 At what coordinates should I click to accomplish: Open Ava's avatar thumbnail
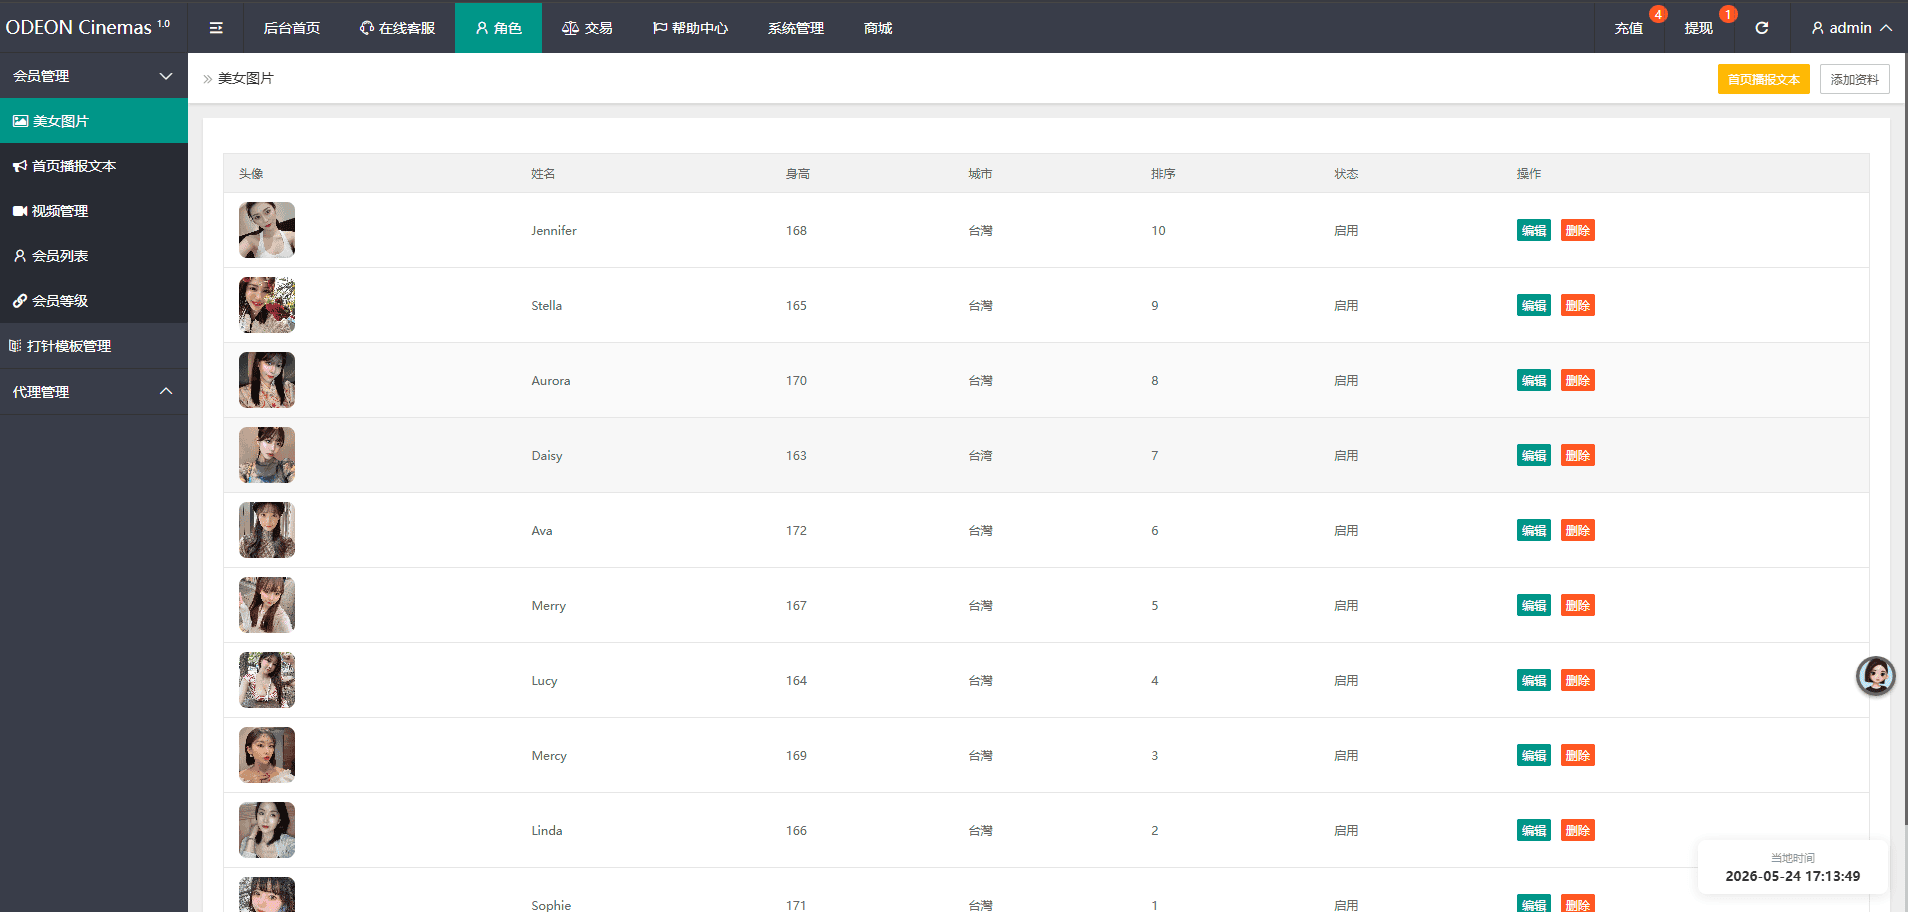click(x=267, y=530)
